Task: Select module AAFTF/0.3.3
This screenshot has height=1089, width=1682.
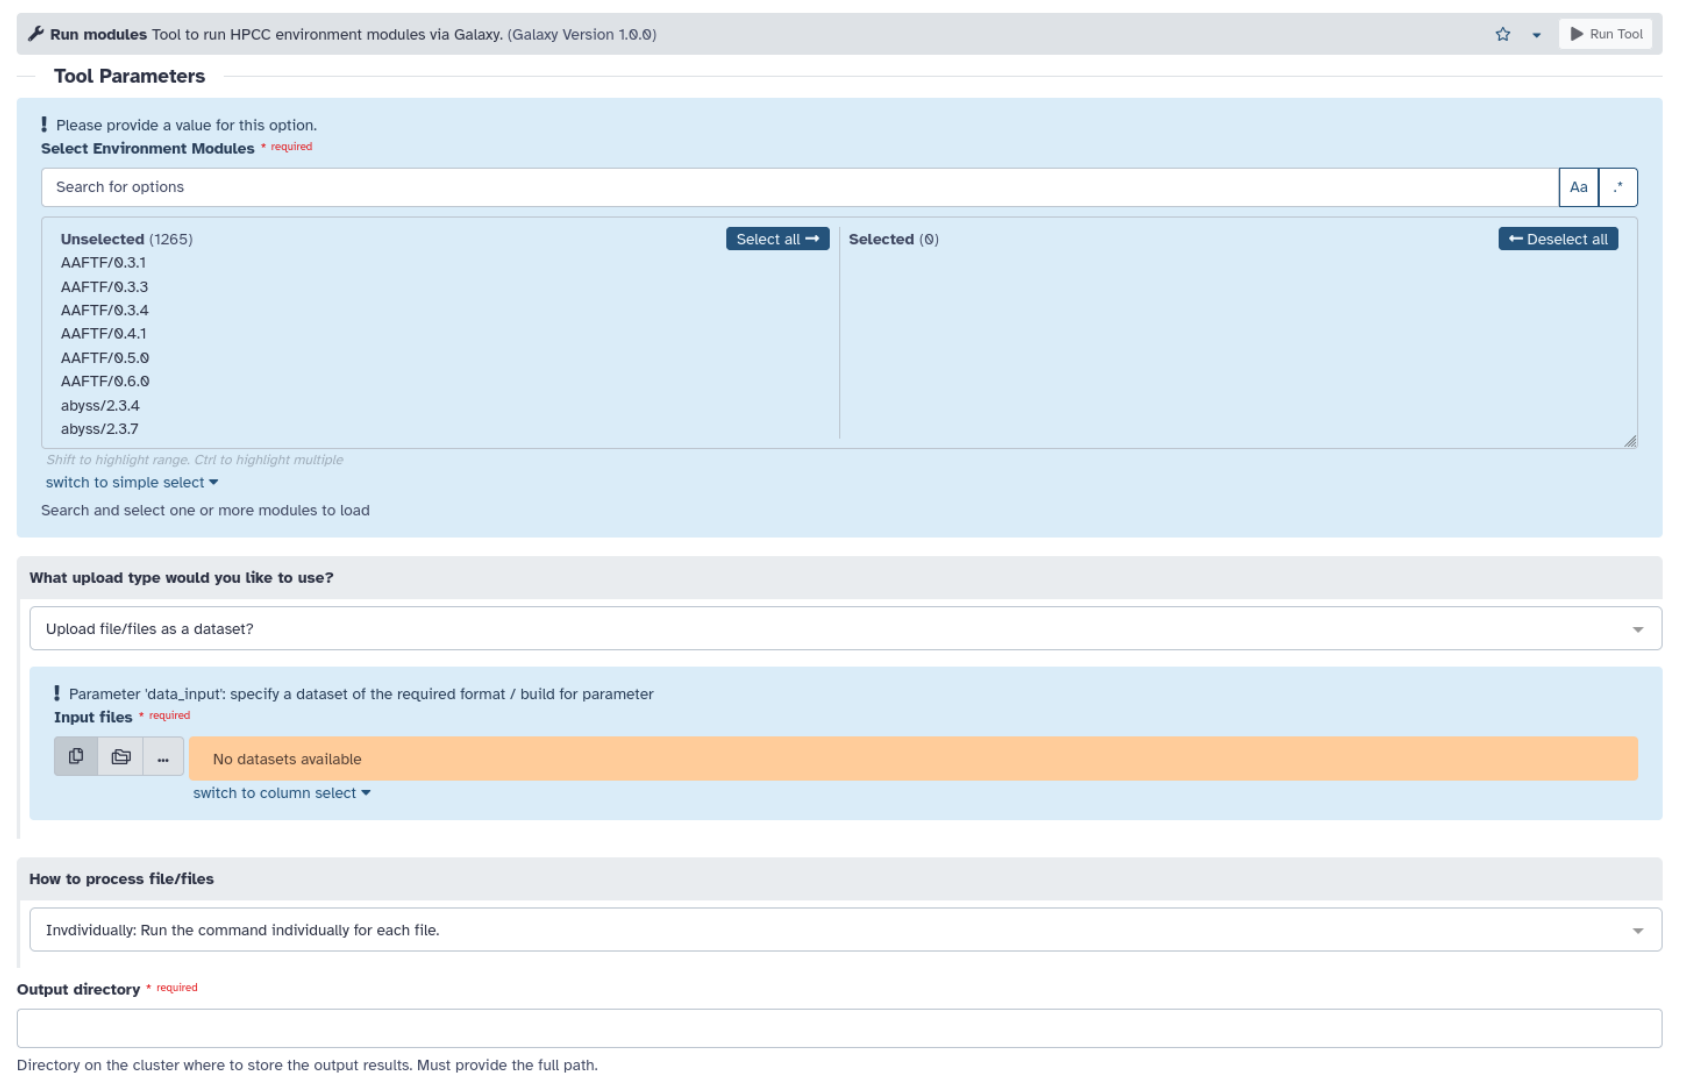Action: [104, 287]
